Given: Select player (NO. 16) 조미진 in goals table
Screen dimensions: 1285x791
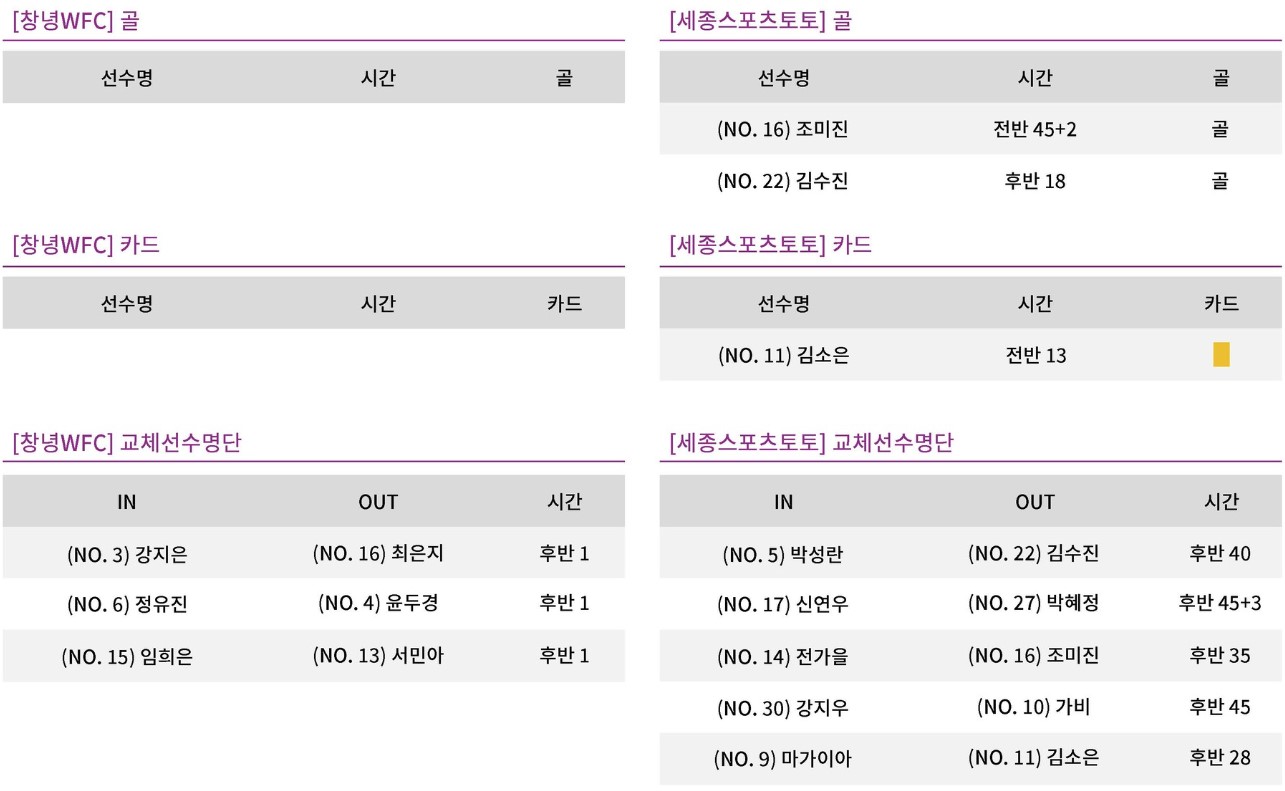Looking at the screenshot, I should 783,129.
